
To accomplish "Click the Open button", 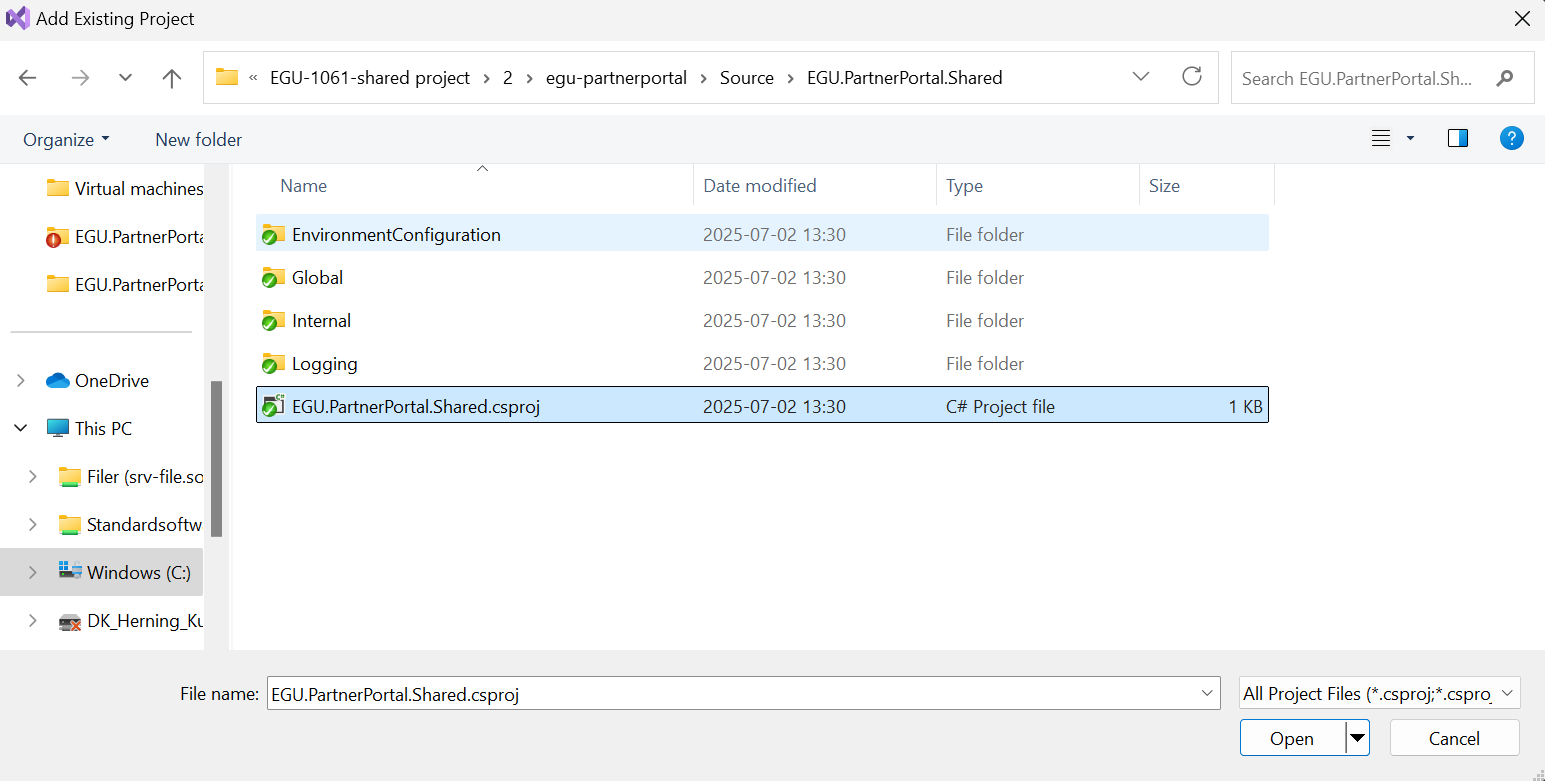I will [1292, 738].
